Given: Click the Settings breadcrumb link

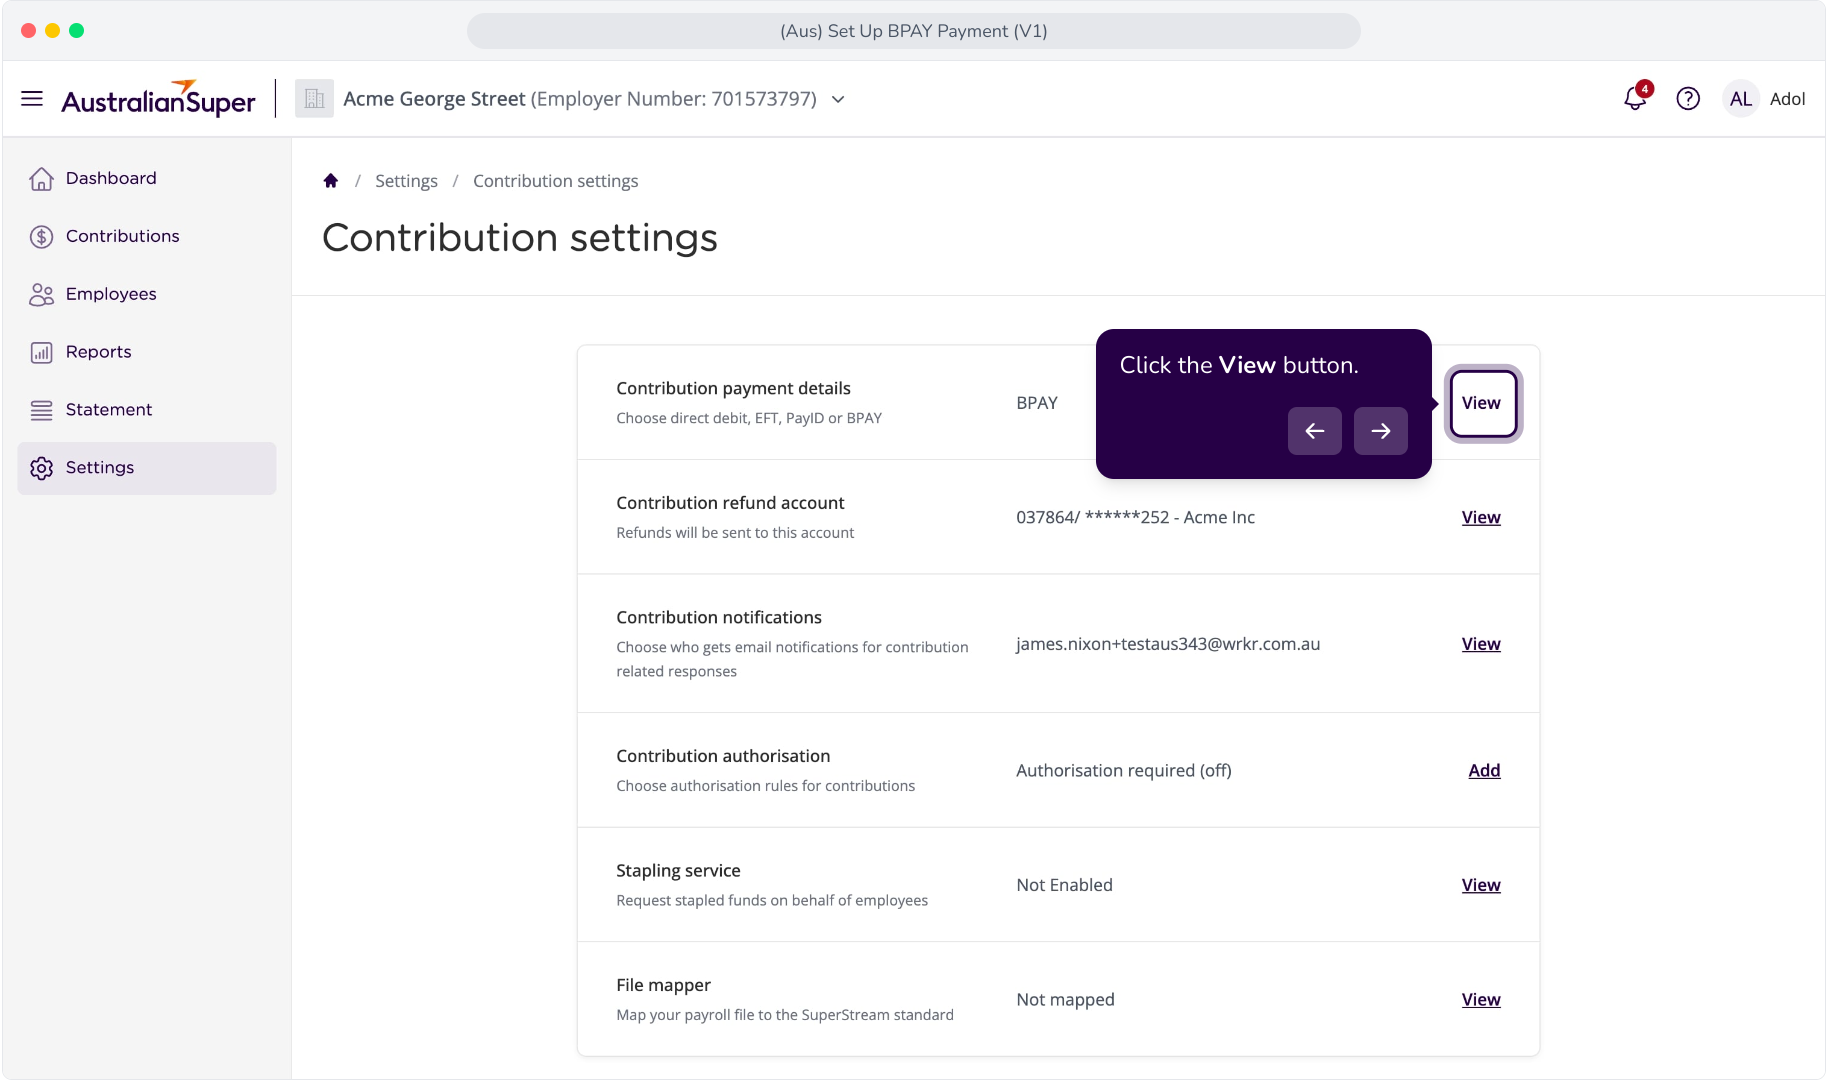Looking at the screenshot, I should 406,181.
